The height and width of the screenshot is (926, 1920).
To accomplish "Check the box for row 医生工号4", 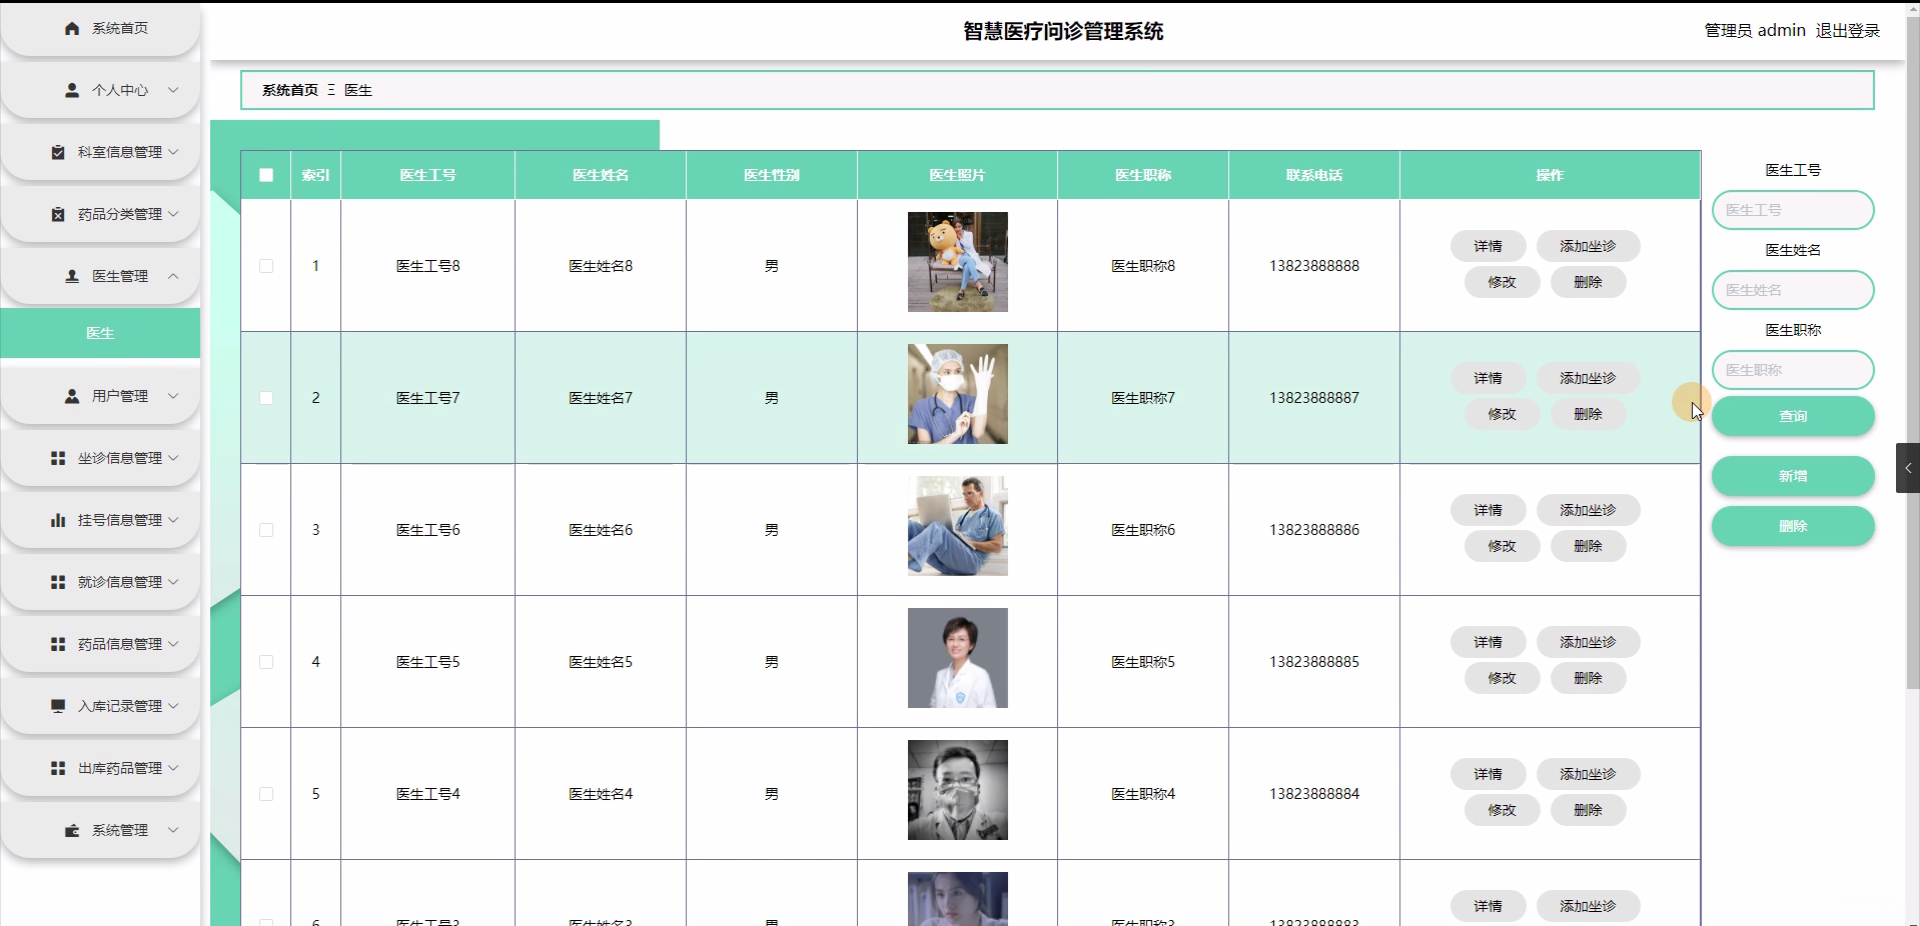I will click(266, 794).
